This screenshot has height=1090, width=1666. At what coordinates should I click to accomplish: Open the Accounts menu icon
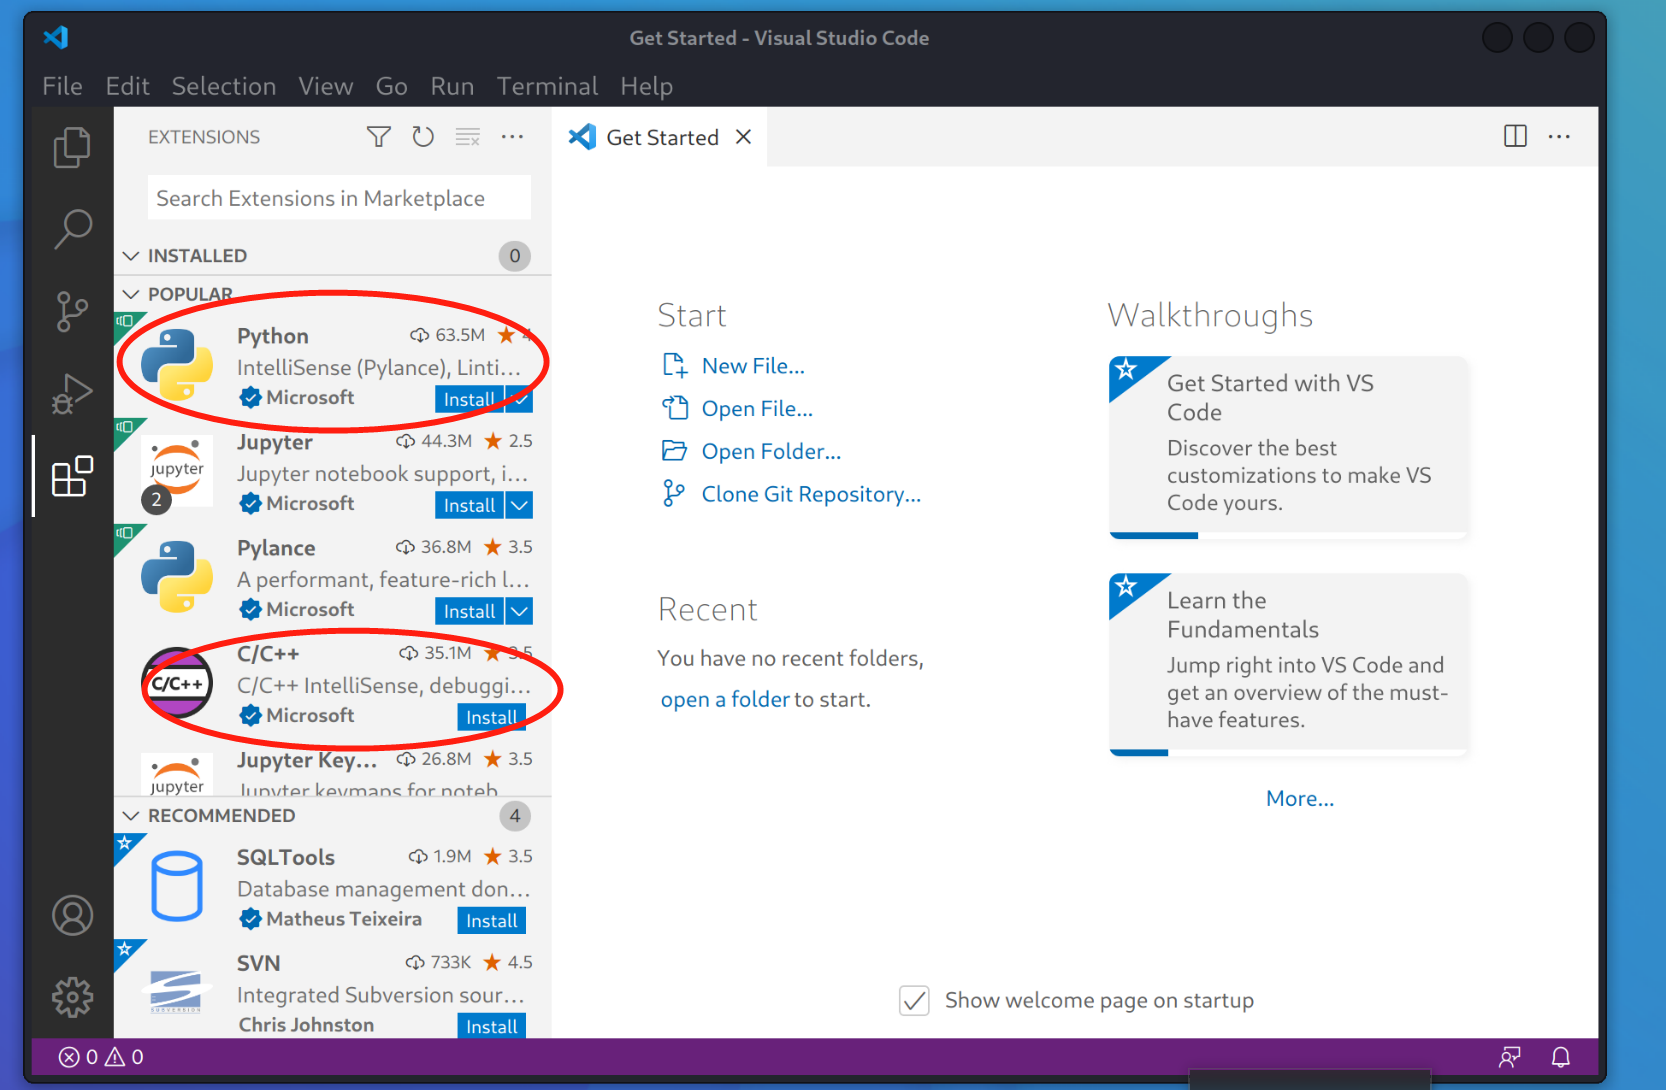coord(72,915)
